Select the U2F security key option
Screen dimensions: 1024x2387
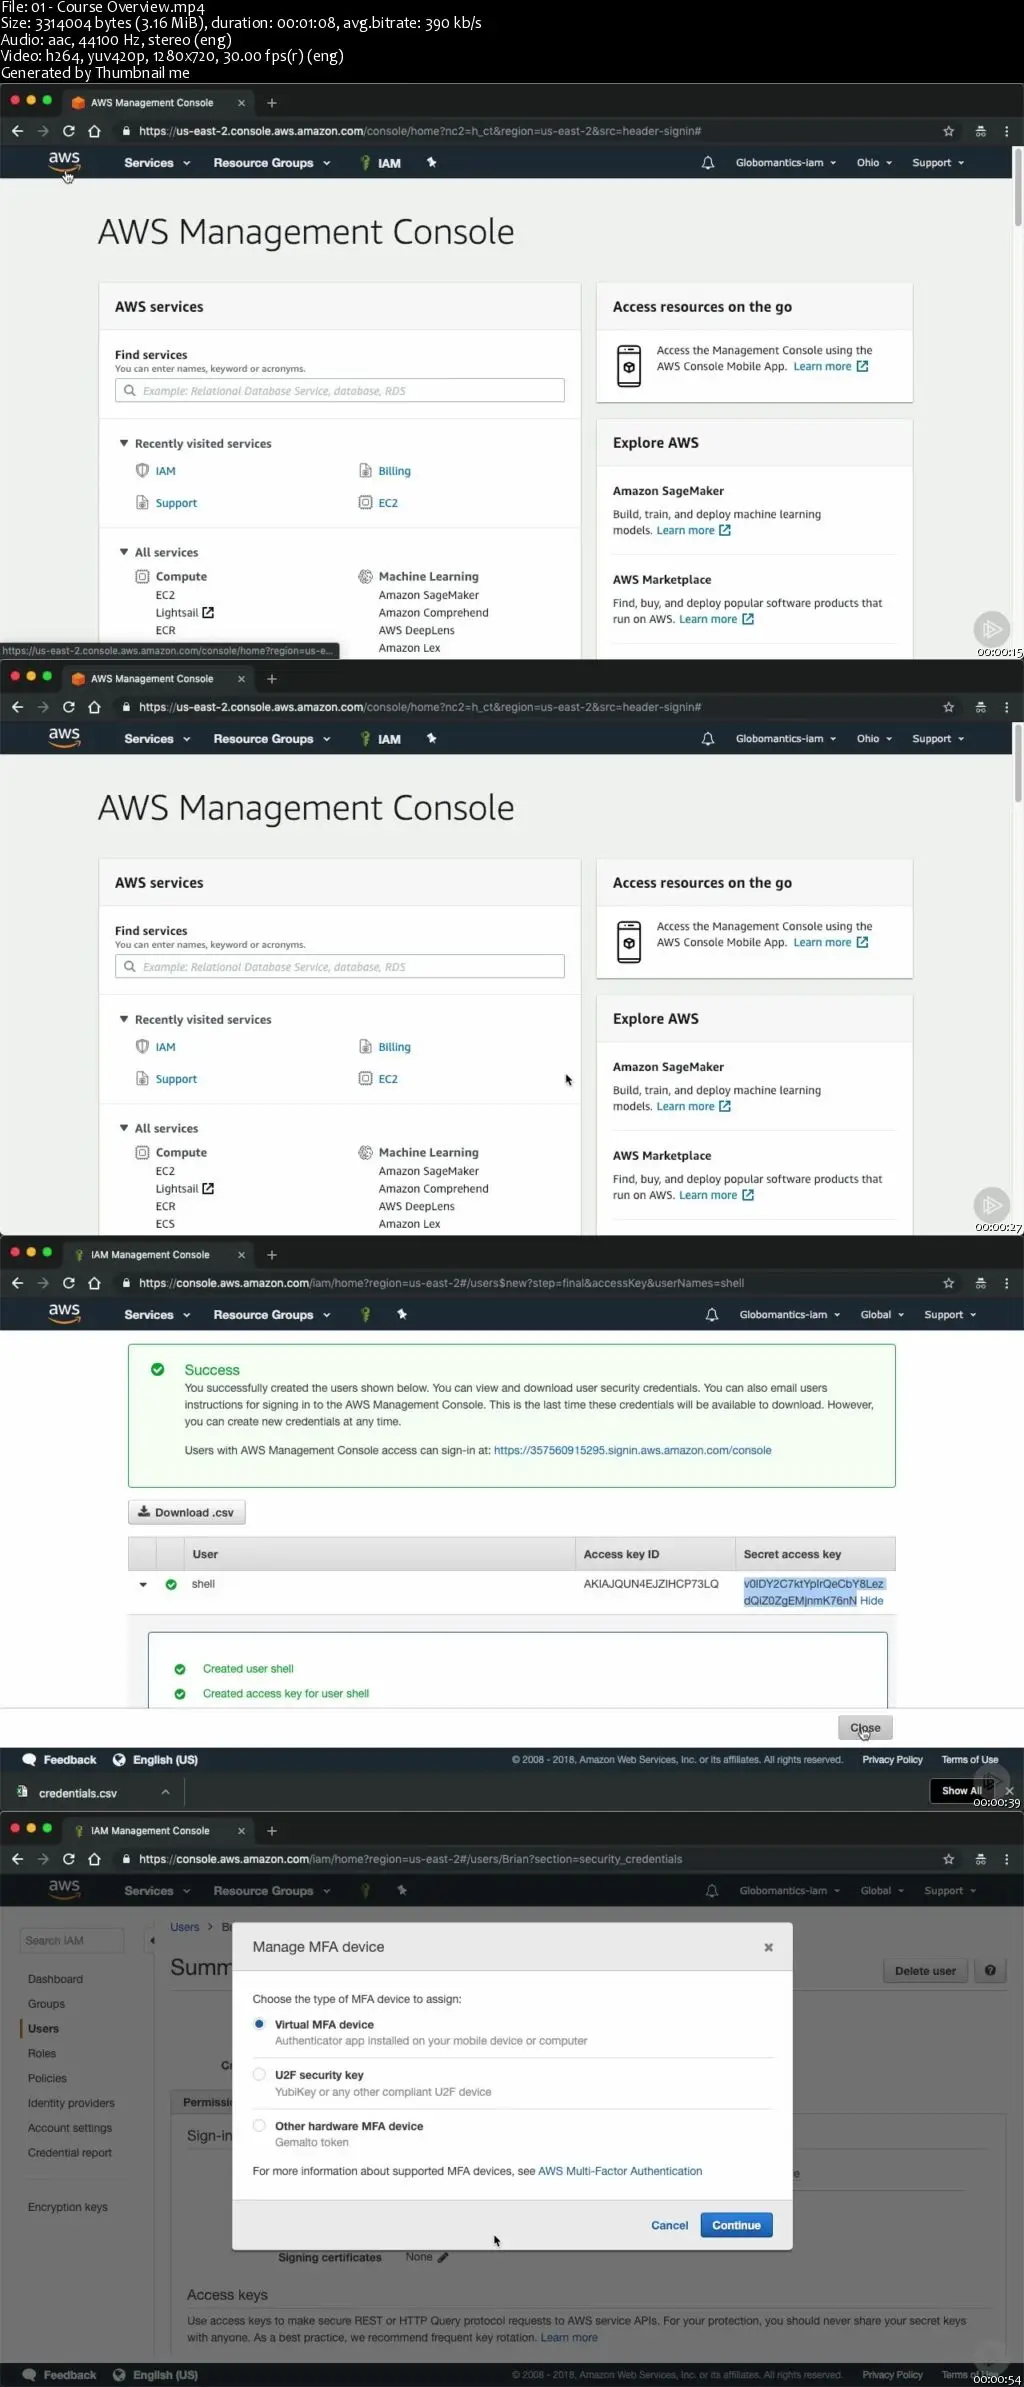click(259, 2075)
